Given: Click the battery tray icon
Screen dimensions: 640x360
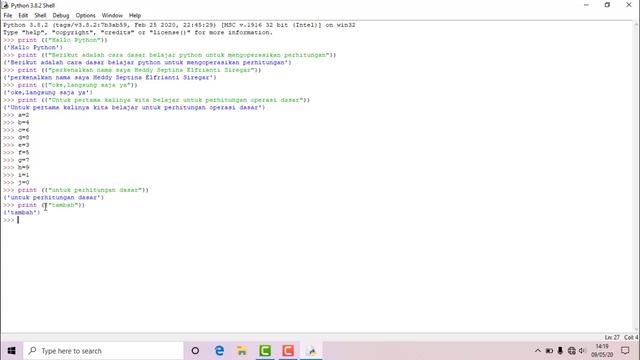Looking at the screenshot, I should pos(549,351).
